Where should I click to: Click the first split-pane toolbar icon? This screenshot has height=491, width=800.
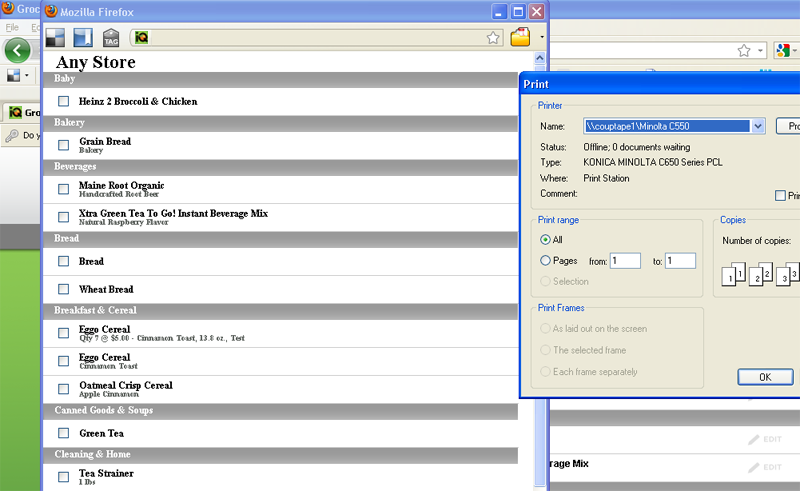pyautogui.click(x=55, y=37)
